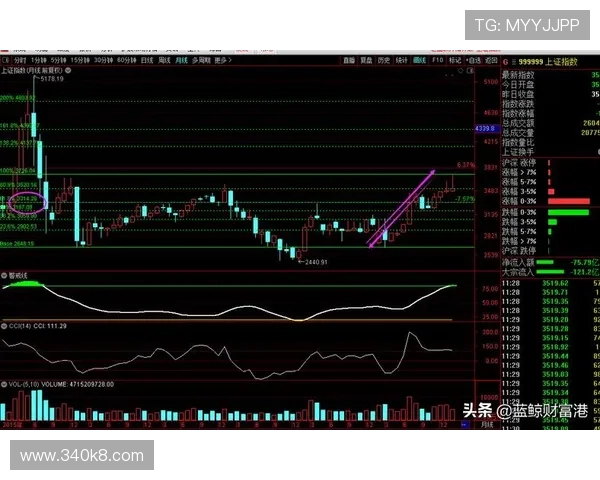This screenshot has height=480, width=600.
Task: Click the 标记 mark button
Action: (455, 60)
